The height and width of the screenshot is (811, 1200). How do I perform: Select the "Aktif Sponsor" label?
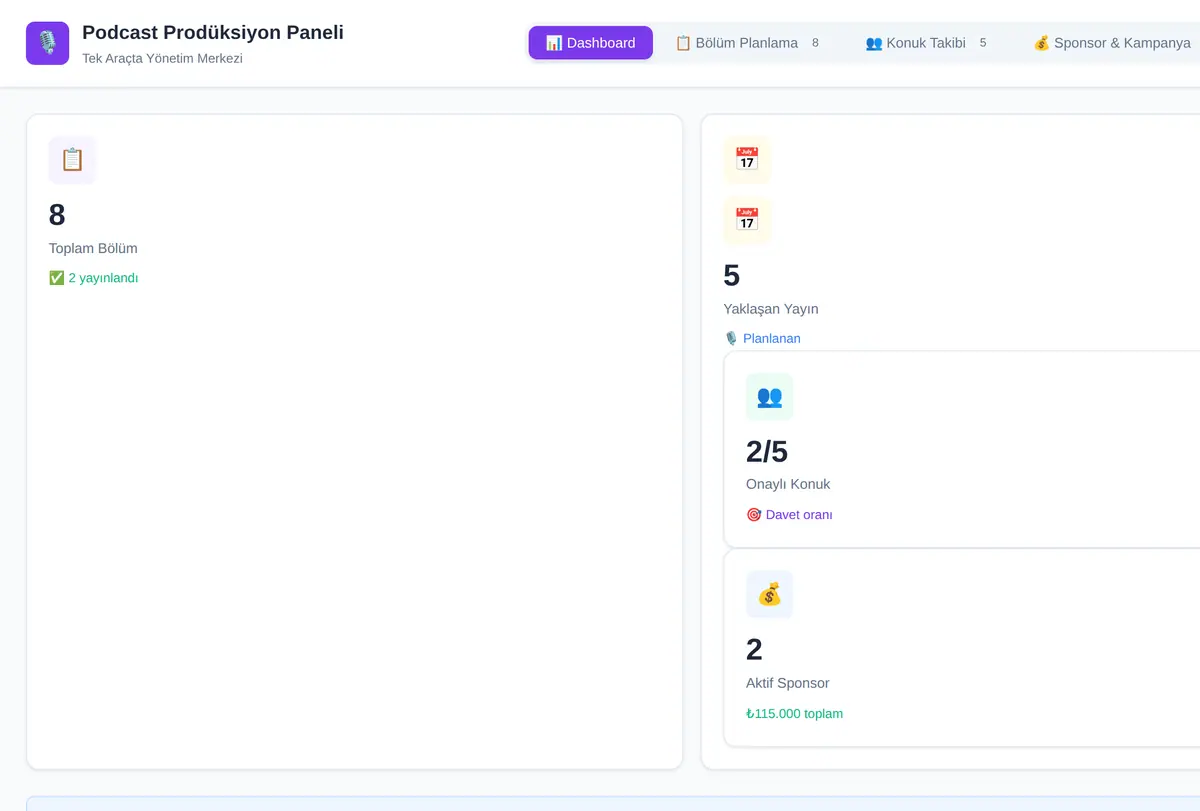[x=788, y=683]
